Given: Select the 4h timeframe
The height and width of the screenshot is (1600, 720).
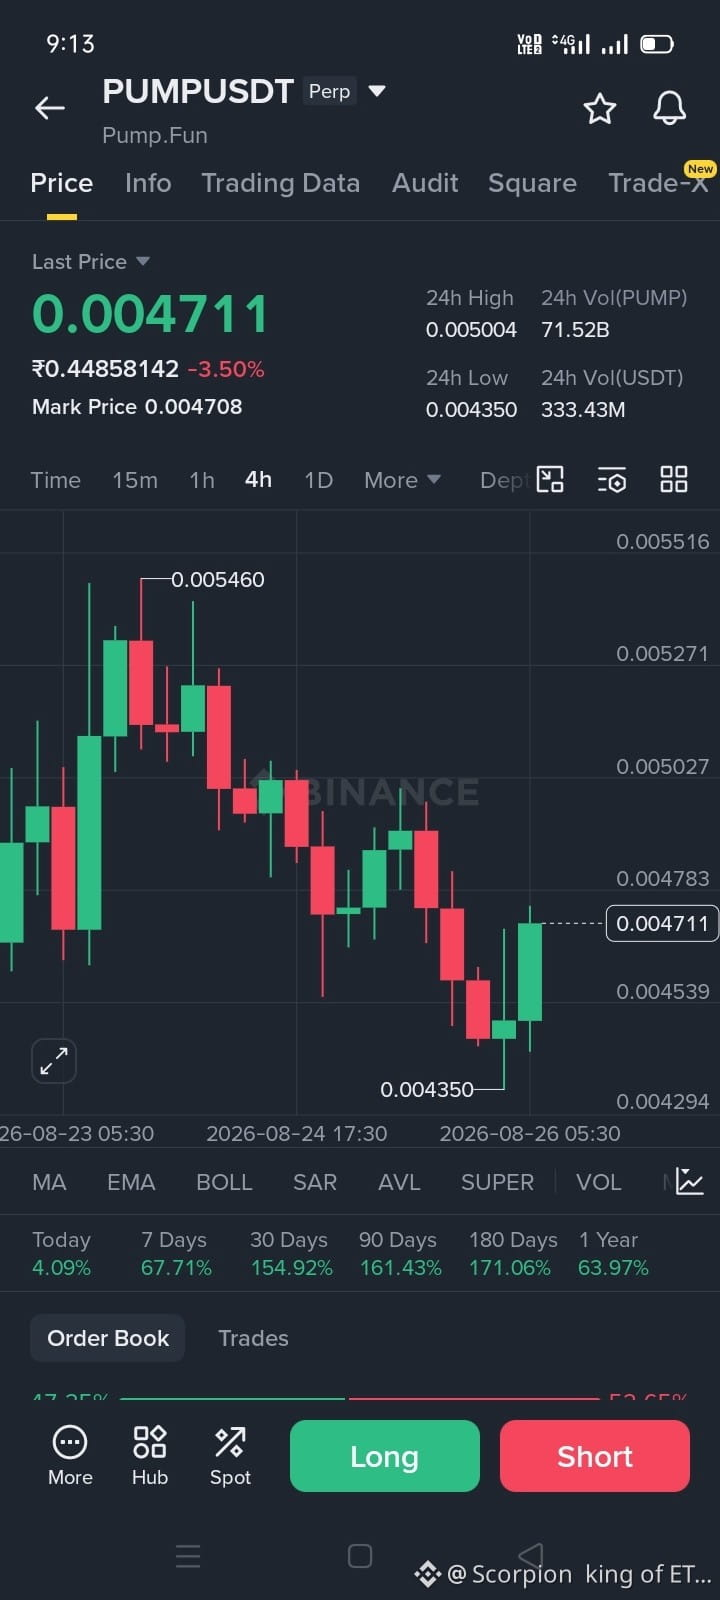Looking at the screenshot, I should (x=259, y=480).
